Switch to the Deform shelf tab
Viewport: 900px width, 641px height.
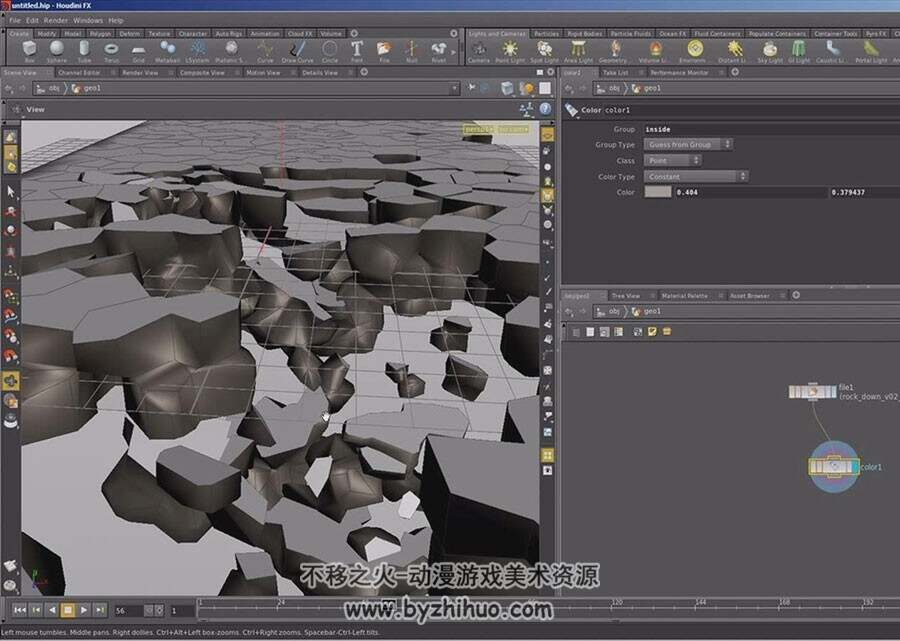pyautogui.click(x=130, y=34)
